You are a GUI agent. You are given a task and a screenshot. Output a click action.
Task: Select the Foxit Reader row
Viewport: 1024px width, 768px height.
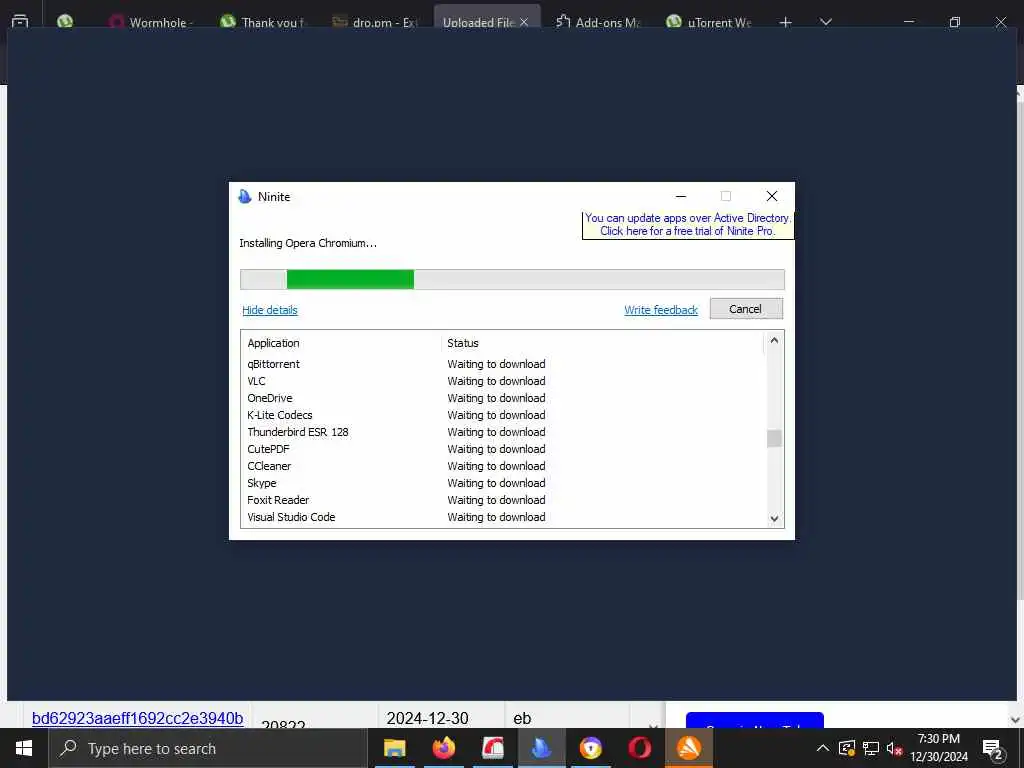coord(503,500)
